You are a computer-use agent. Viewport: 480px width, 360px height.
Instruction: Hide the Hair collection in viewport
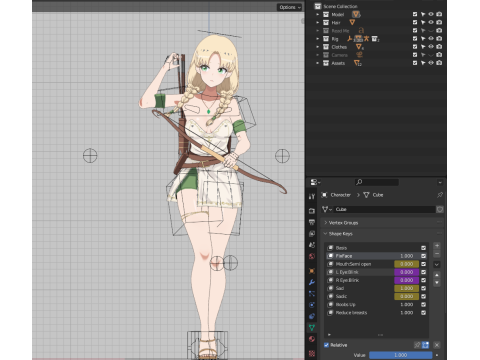pyautogui.click(x=431, y=22)
